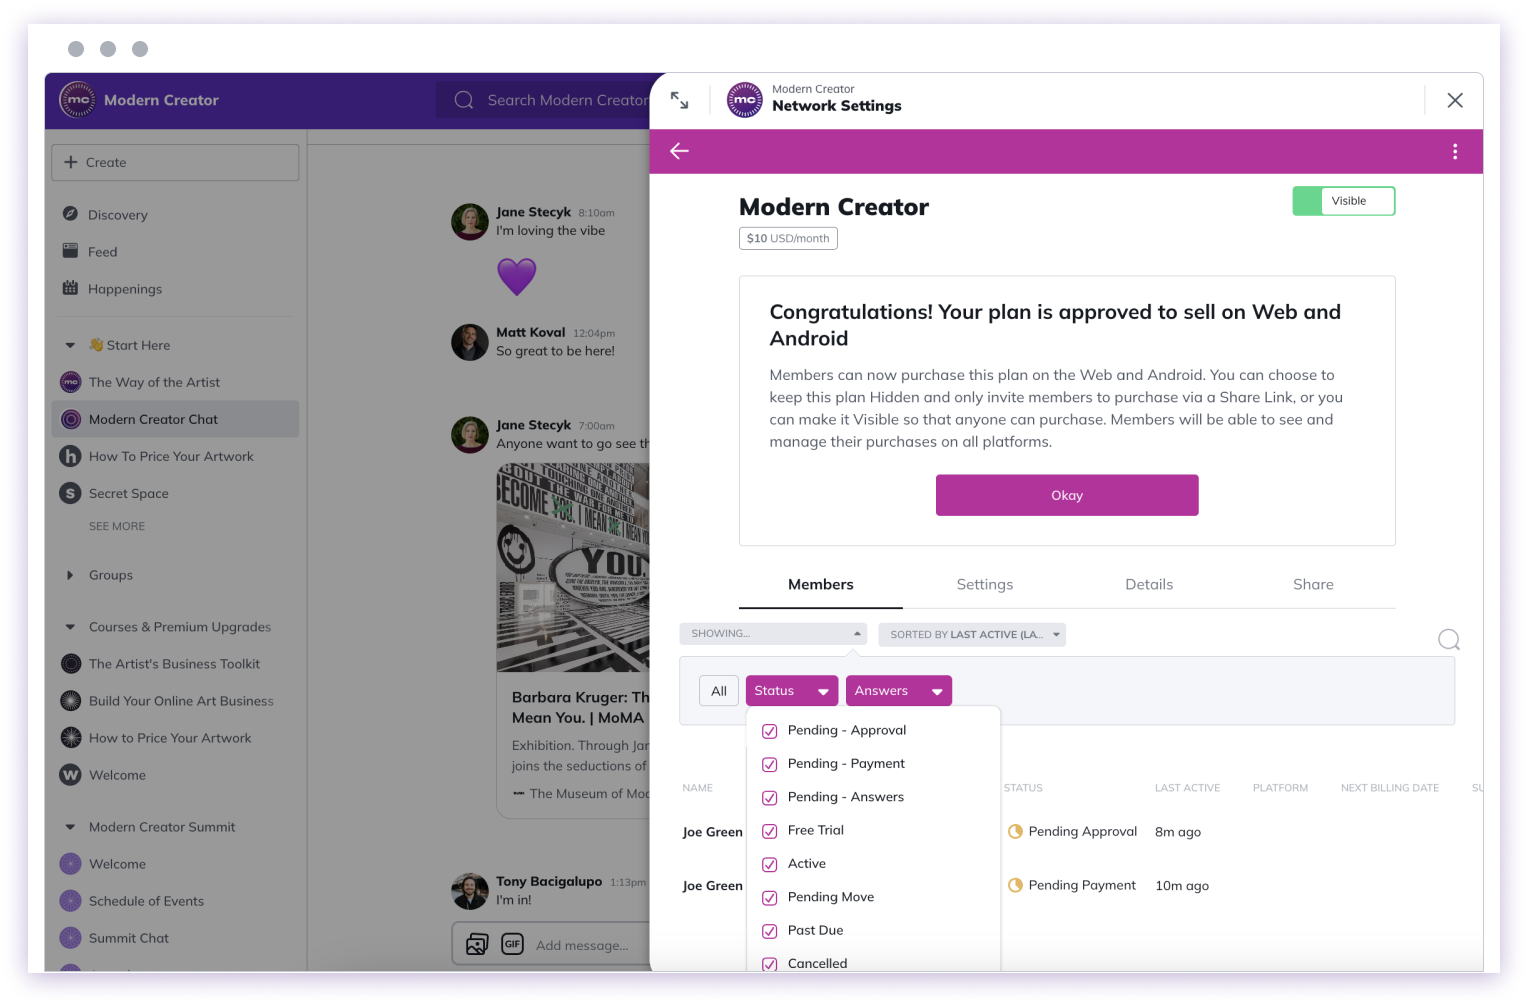Click the GIF icon in message box
Screen dimensions: 1528x1005
[513, 944]
